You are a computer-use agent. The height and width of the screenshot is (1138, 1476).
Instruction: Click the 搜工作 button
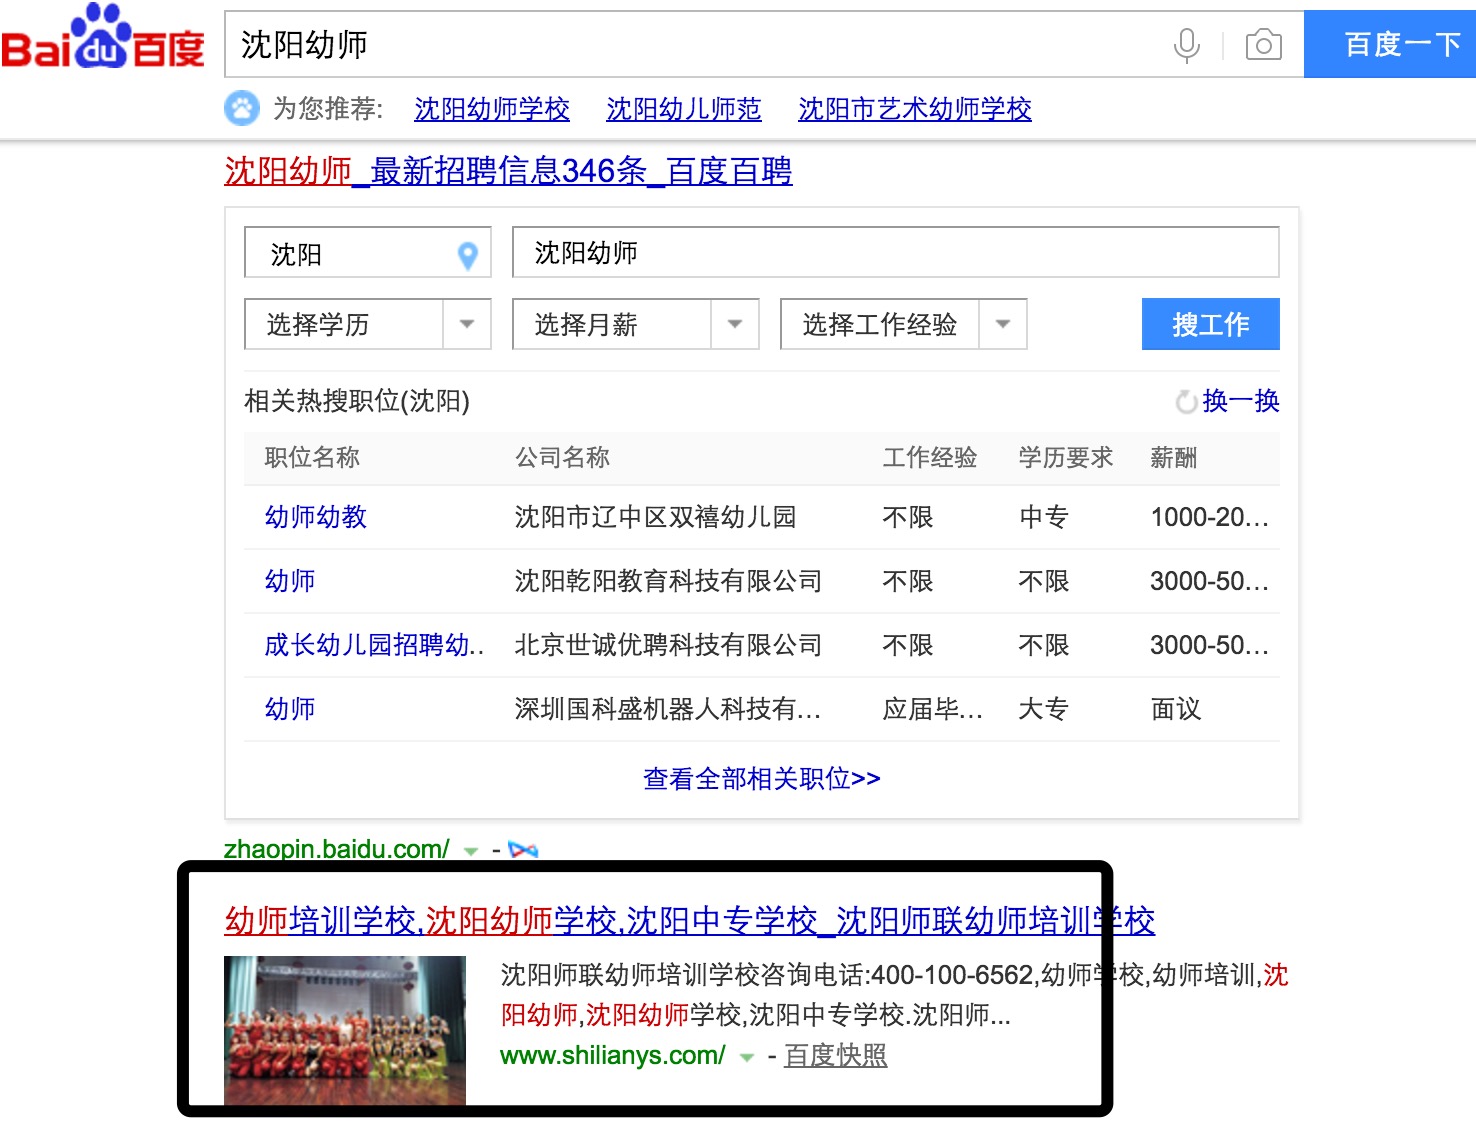(x=1210, y=324)
